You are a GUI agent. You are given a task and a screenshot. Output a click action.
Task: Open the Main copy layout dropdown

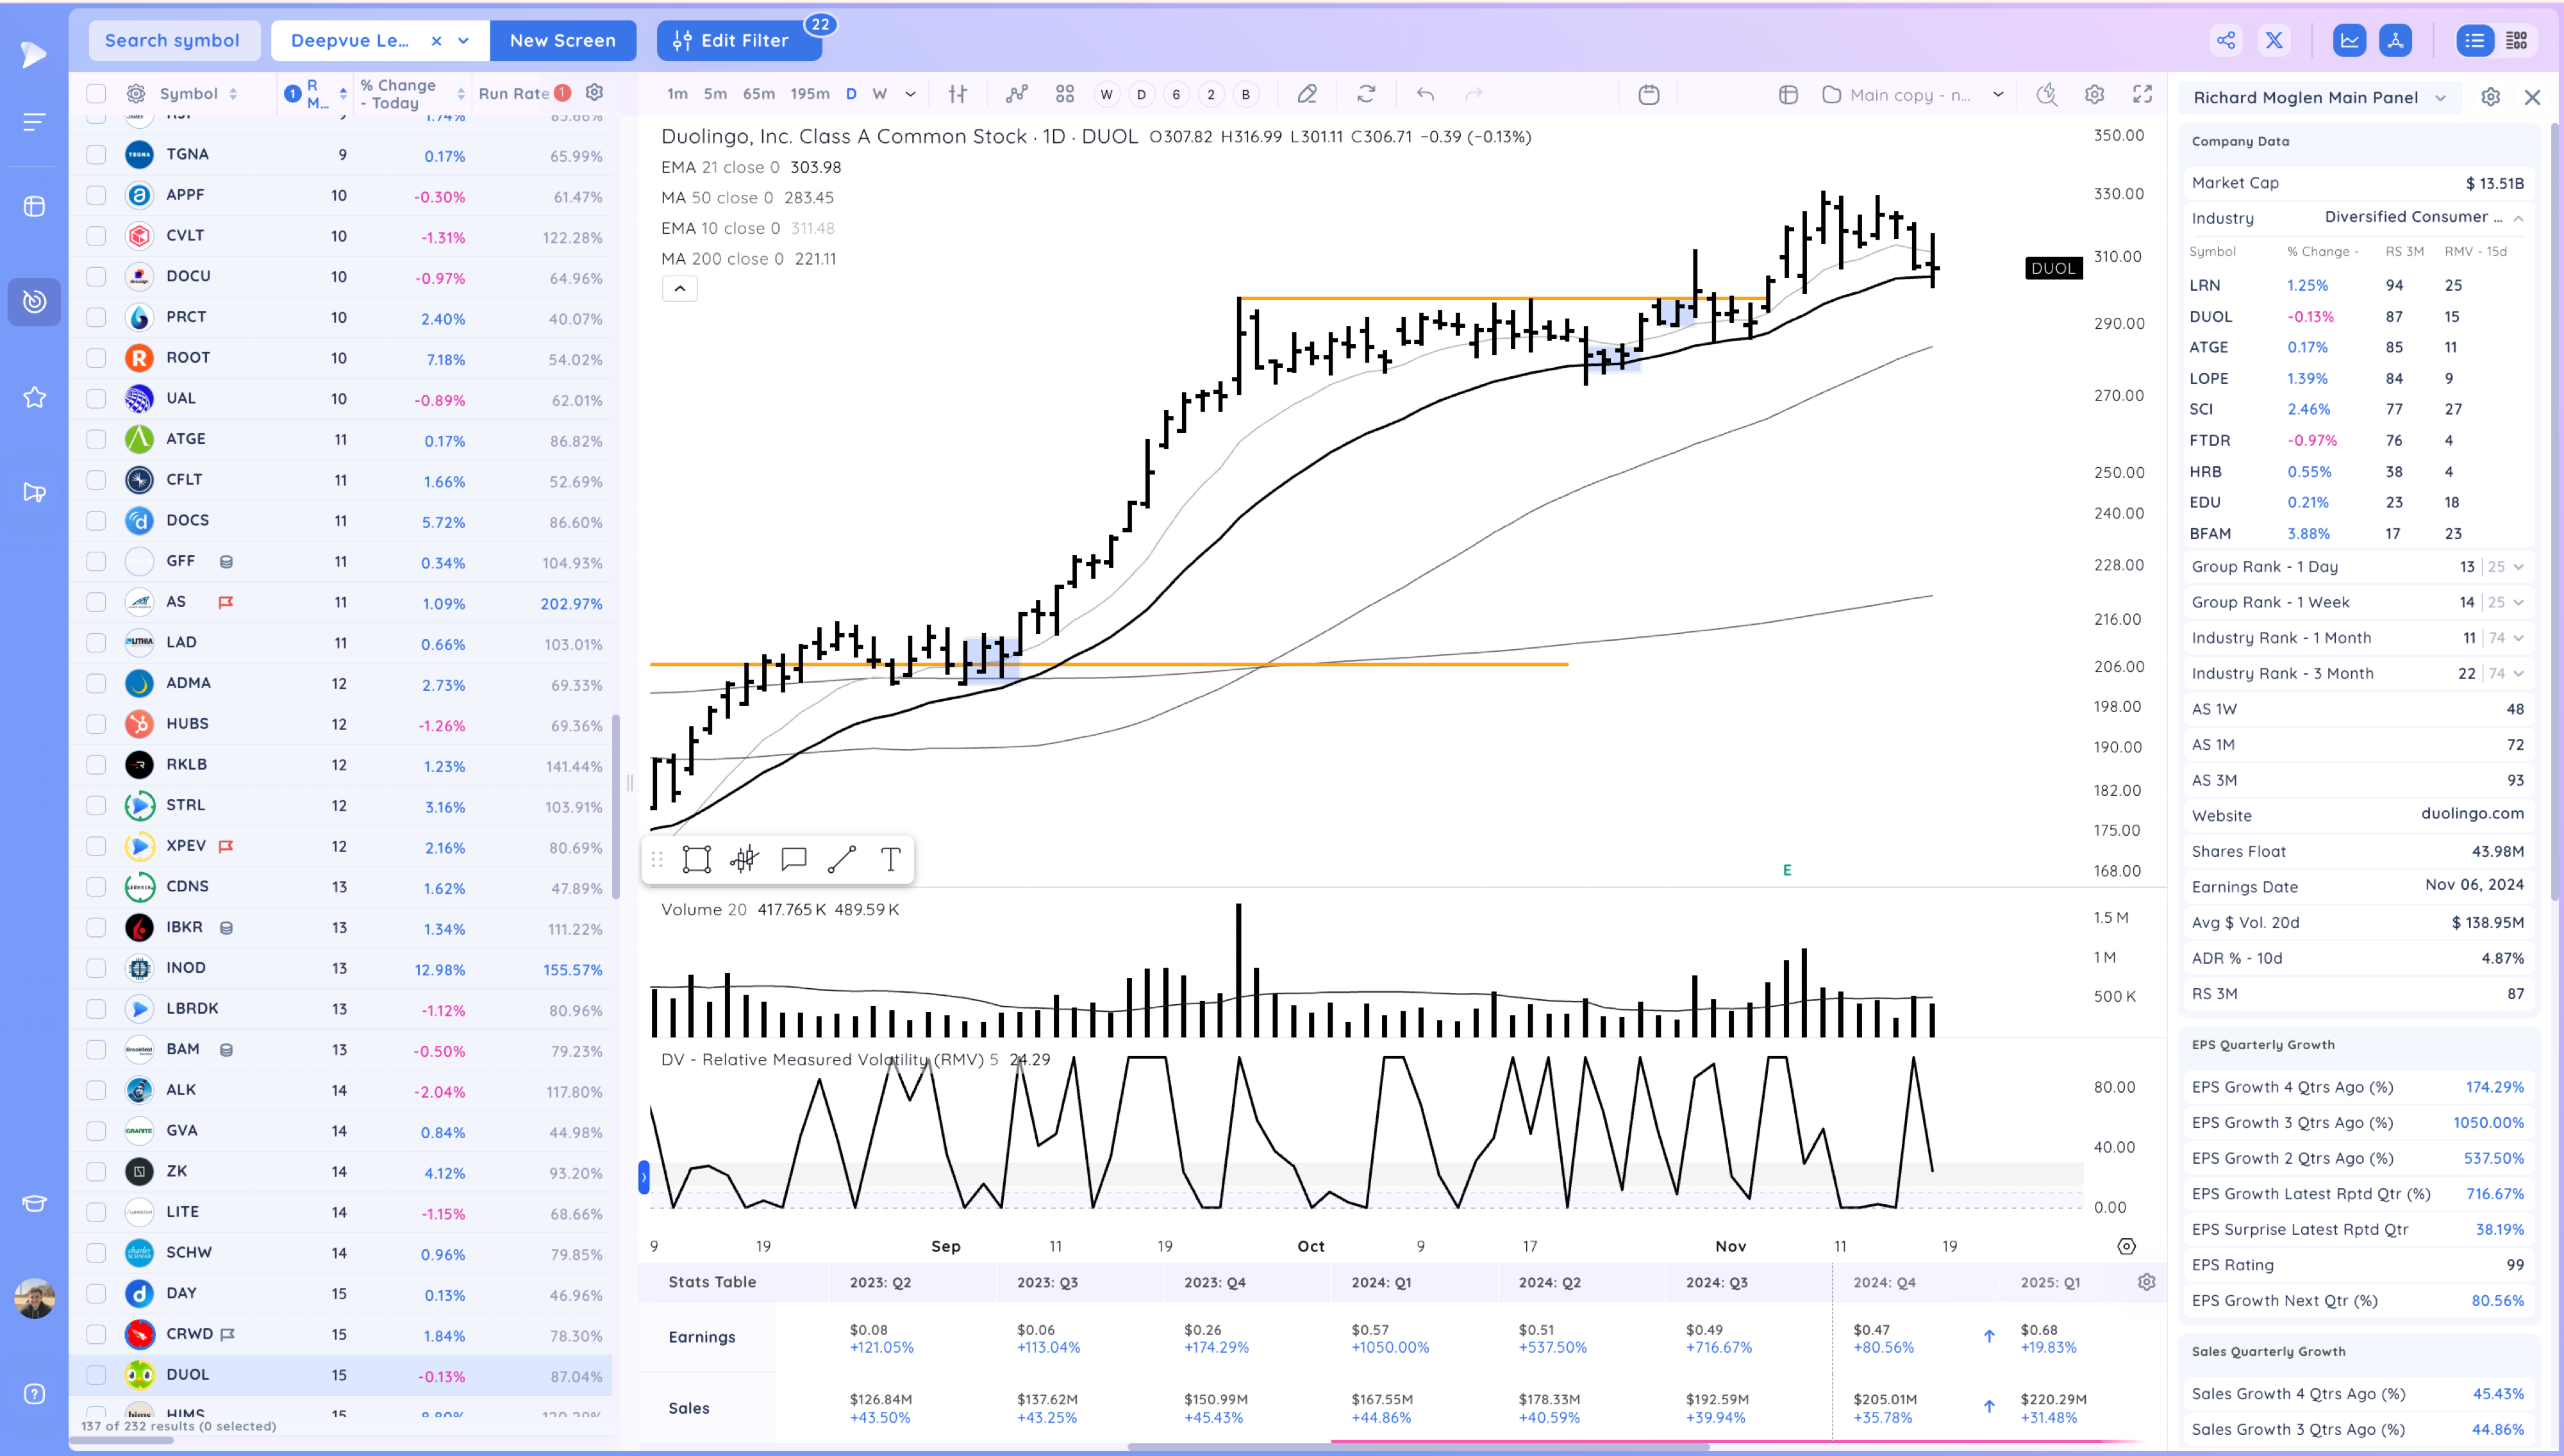click(x=1998, y=94)
